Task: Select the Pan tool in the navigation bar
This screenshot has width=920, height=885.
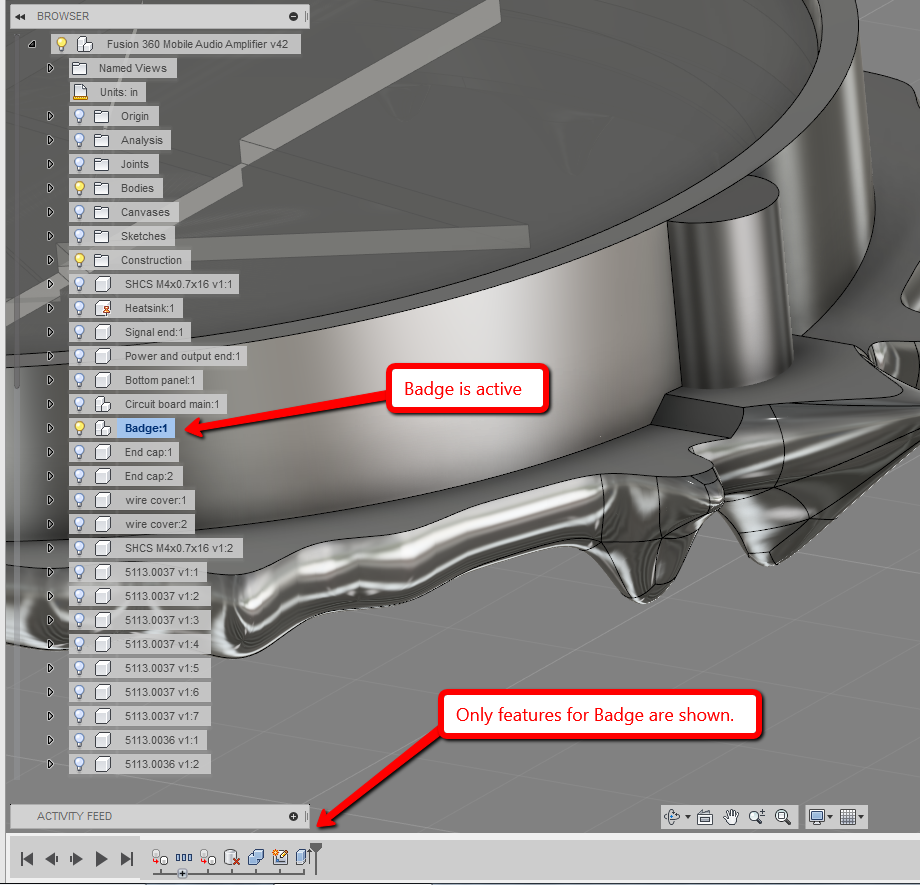Action: click(731, 816)
